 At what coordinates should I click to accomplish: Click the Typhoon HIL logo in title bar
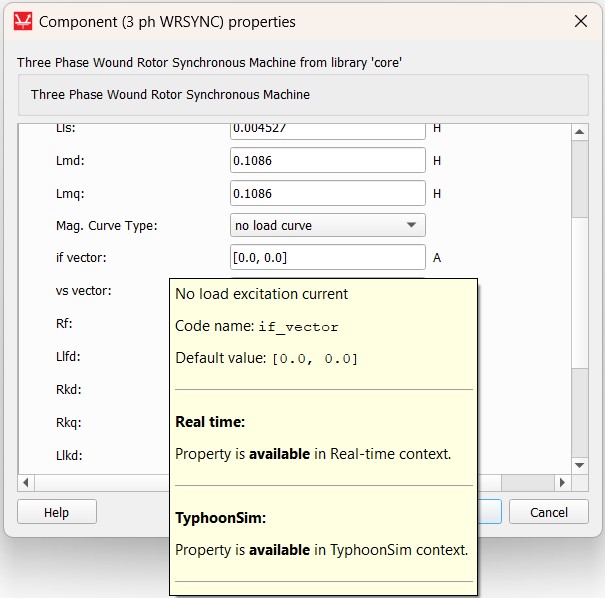pos(23,21)
